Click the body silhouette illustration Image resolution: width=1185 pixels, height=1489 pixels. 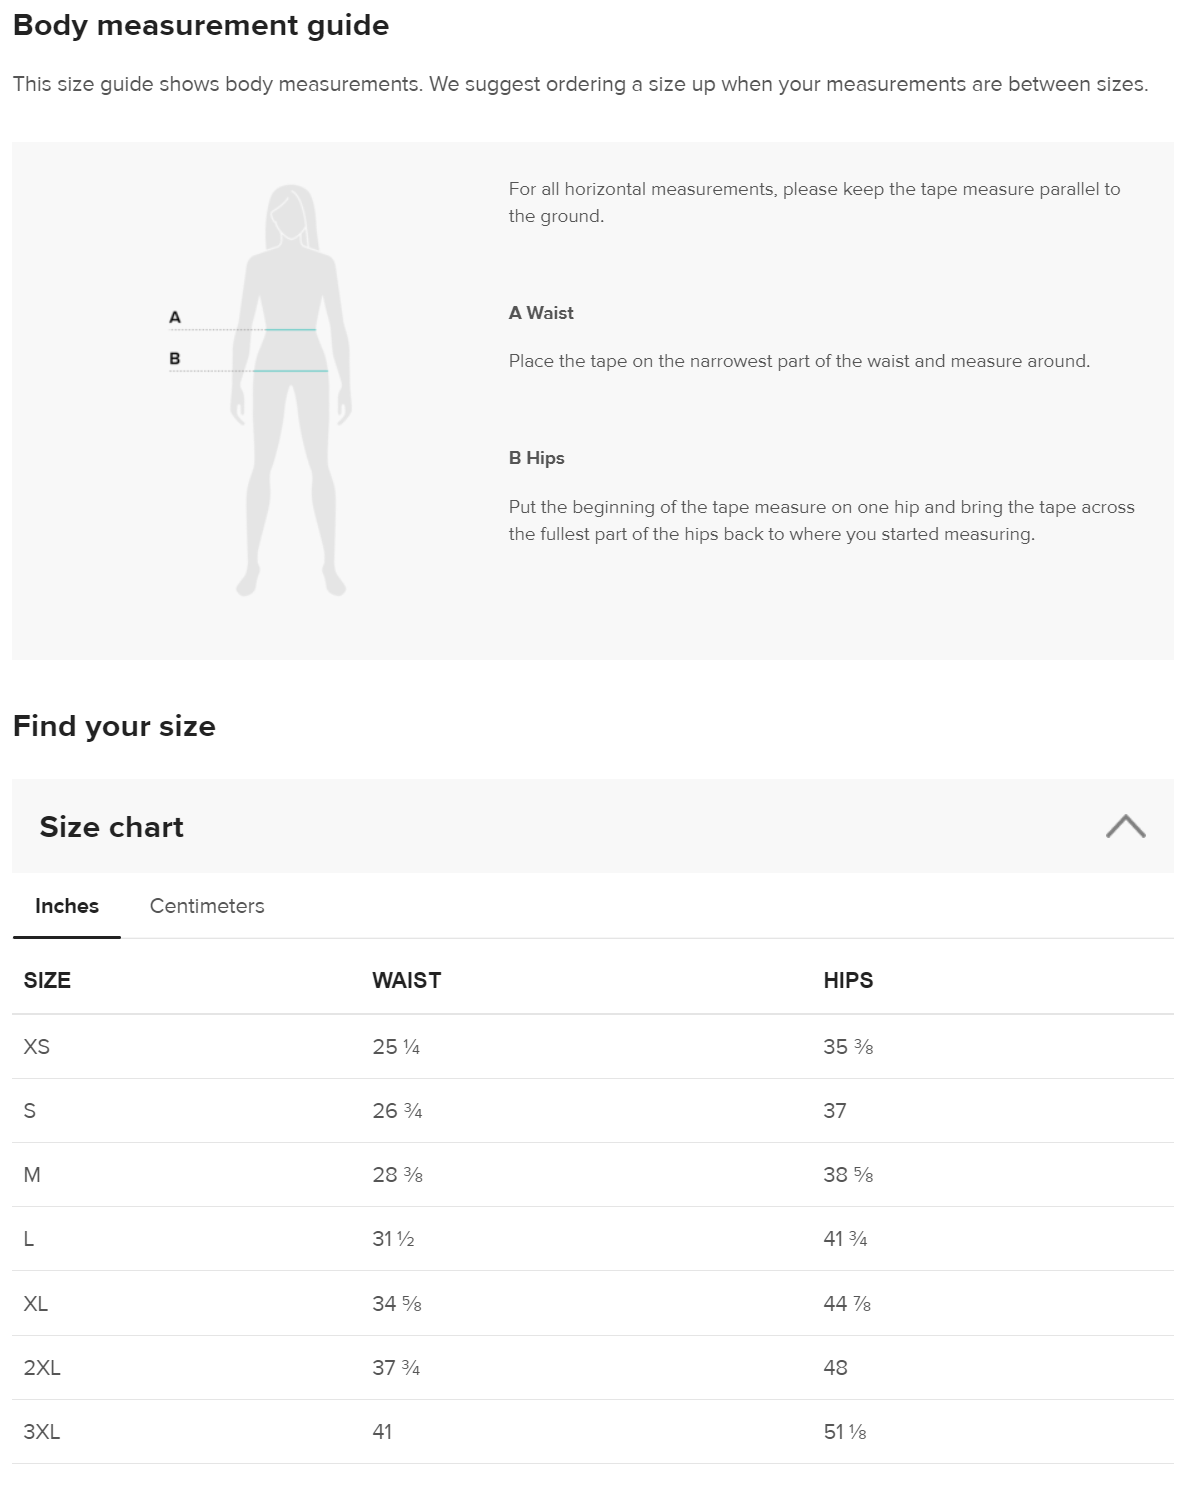pos(291,390)
